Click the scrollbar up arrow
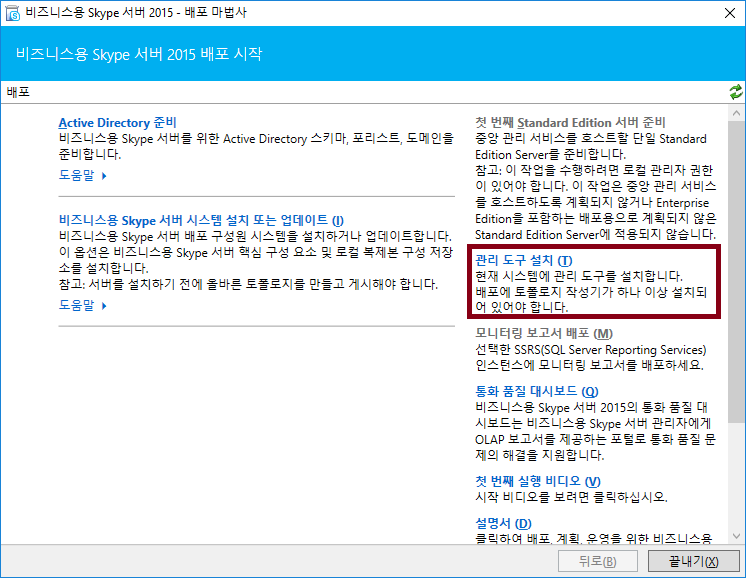Image resolution: width=746 pixels, height=578 pixels. (x=736, y=113)
